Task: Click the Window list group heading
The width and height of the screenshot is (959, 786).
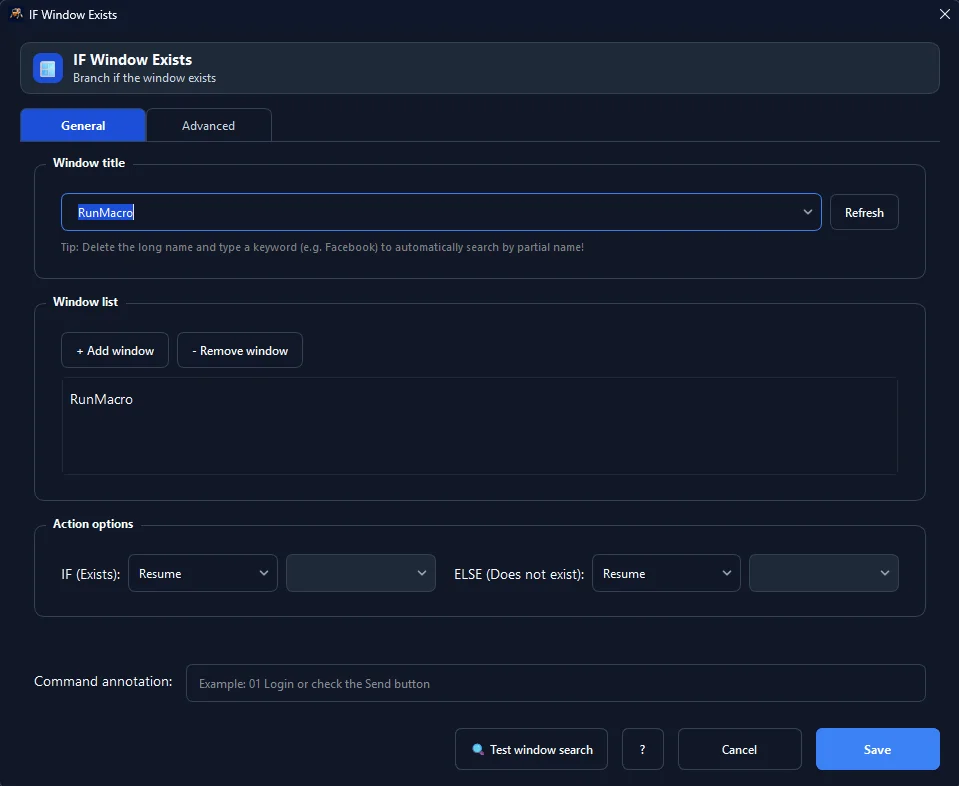Action: point(86,302)
